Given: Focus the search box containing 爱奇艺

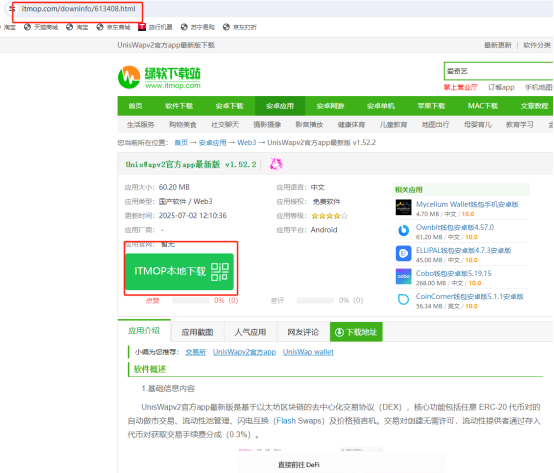Looking at the screenshot, I should tap(498, 71).
